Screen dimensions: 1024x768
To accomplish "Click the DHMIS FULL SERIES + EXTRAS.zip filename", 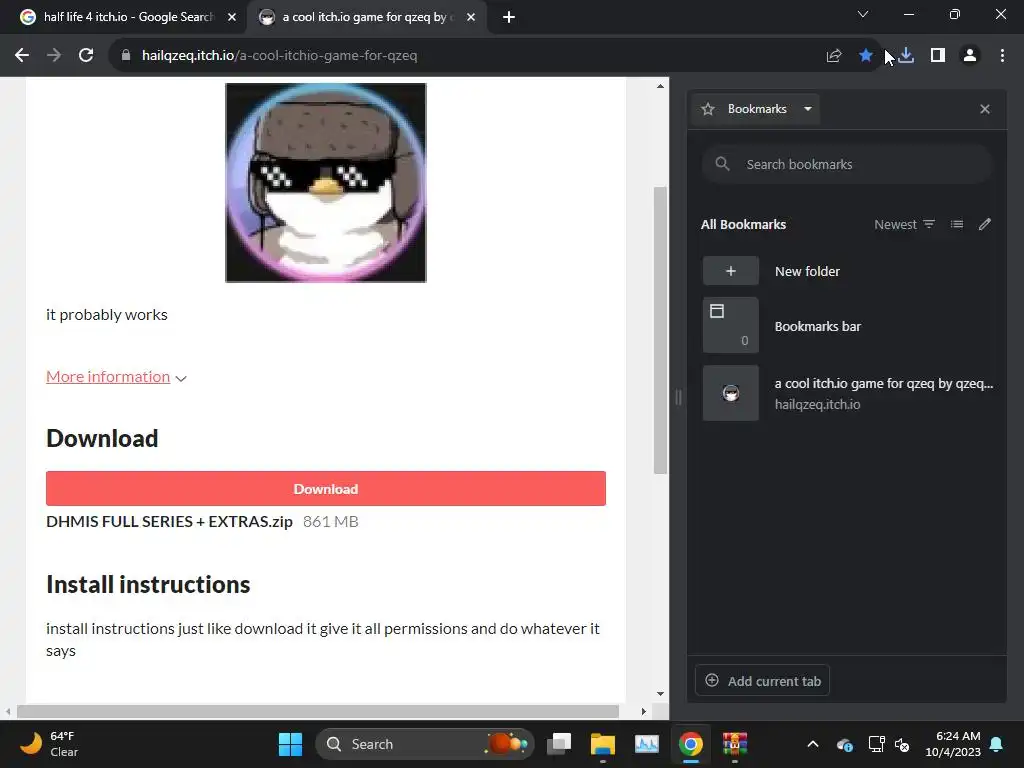I will tap(169, 521).
